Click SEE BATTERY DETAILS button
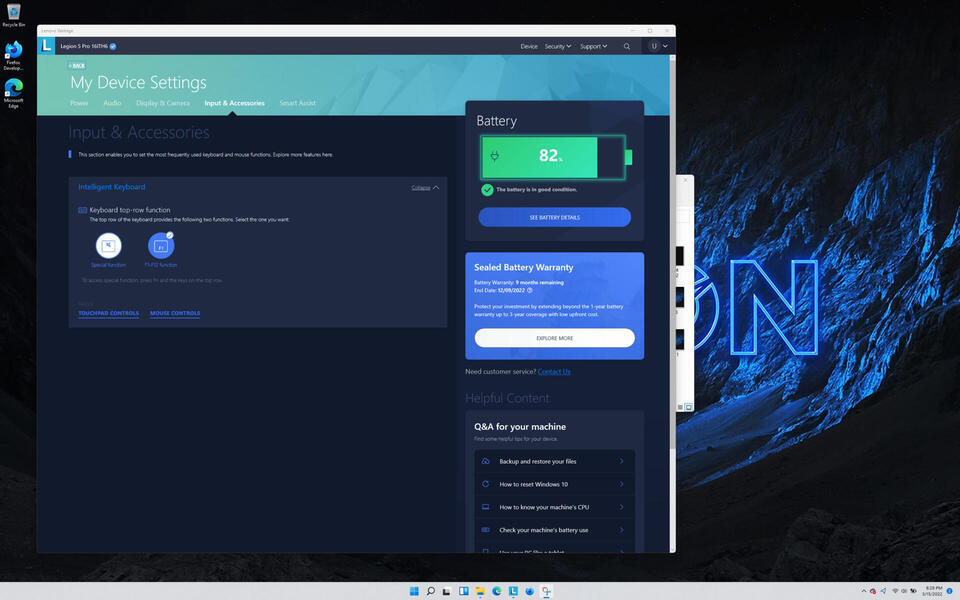 [555, 217]
